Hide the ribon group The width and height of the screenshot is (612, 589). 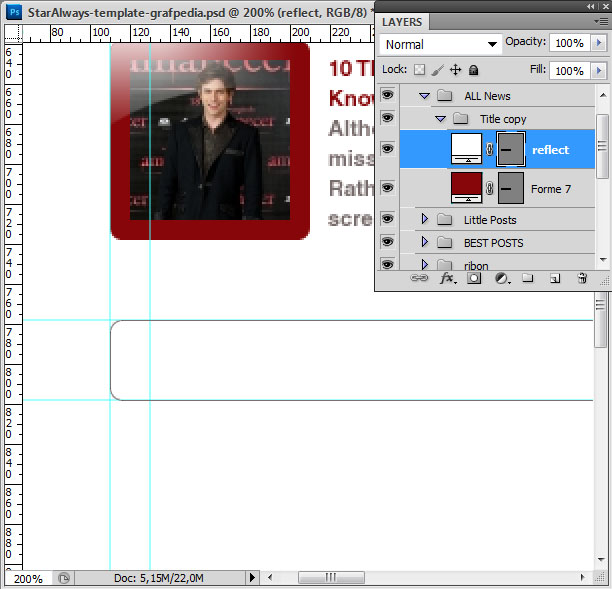(387, 264)
